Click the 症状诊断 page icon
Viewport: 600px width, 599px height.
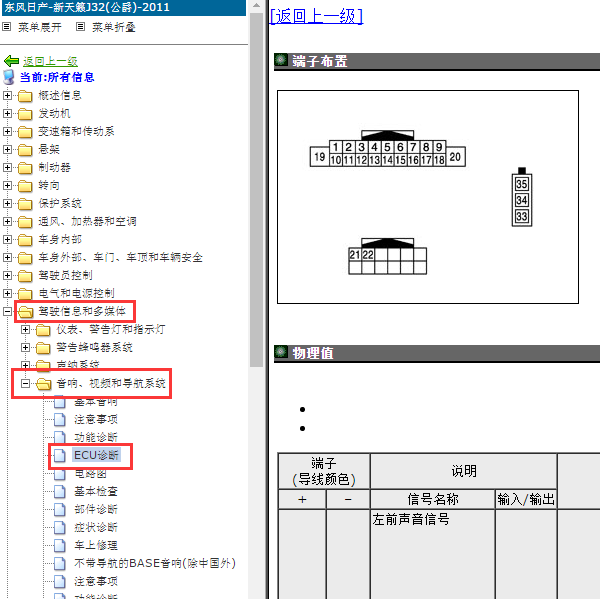coord(59,527)
